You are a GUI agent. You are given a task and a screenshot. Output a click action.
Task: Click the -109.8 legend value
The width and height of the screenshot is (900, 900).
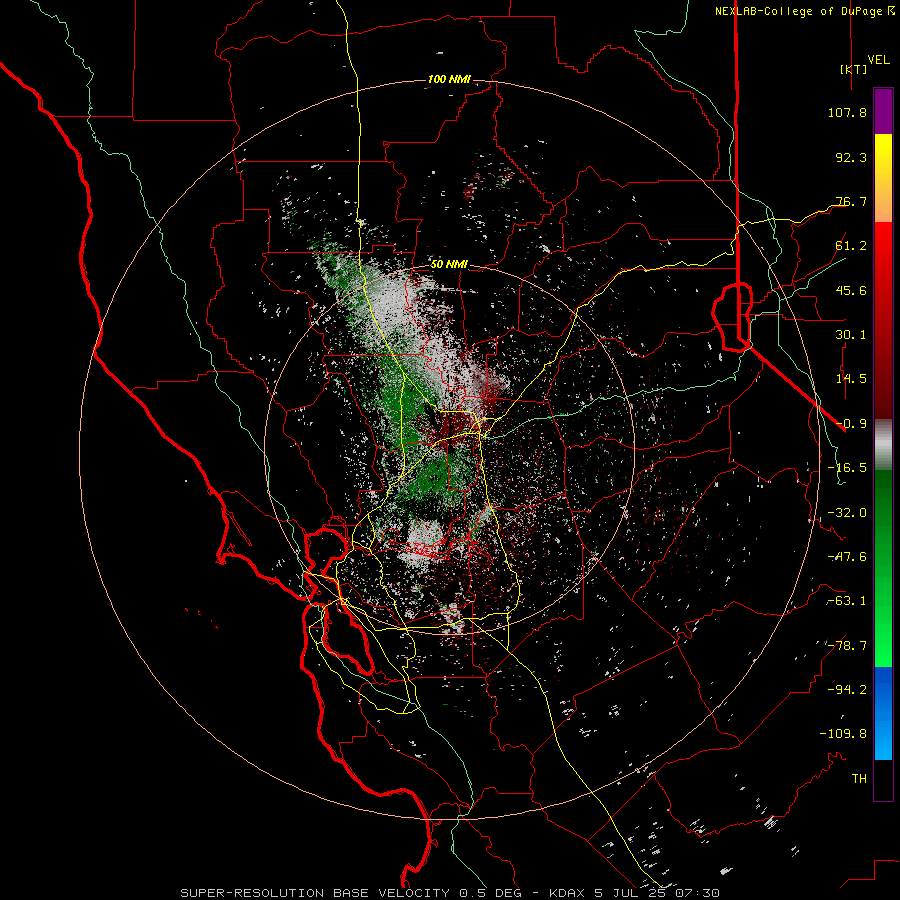tap(843, 734)
